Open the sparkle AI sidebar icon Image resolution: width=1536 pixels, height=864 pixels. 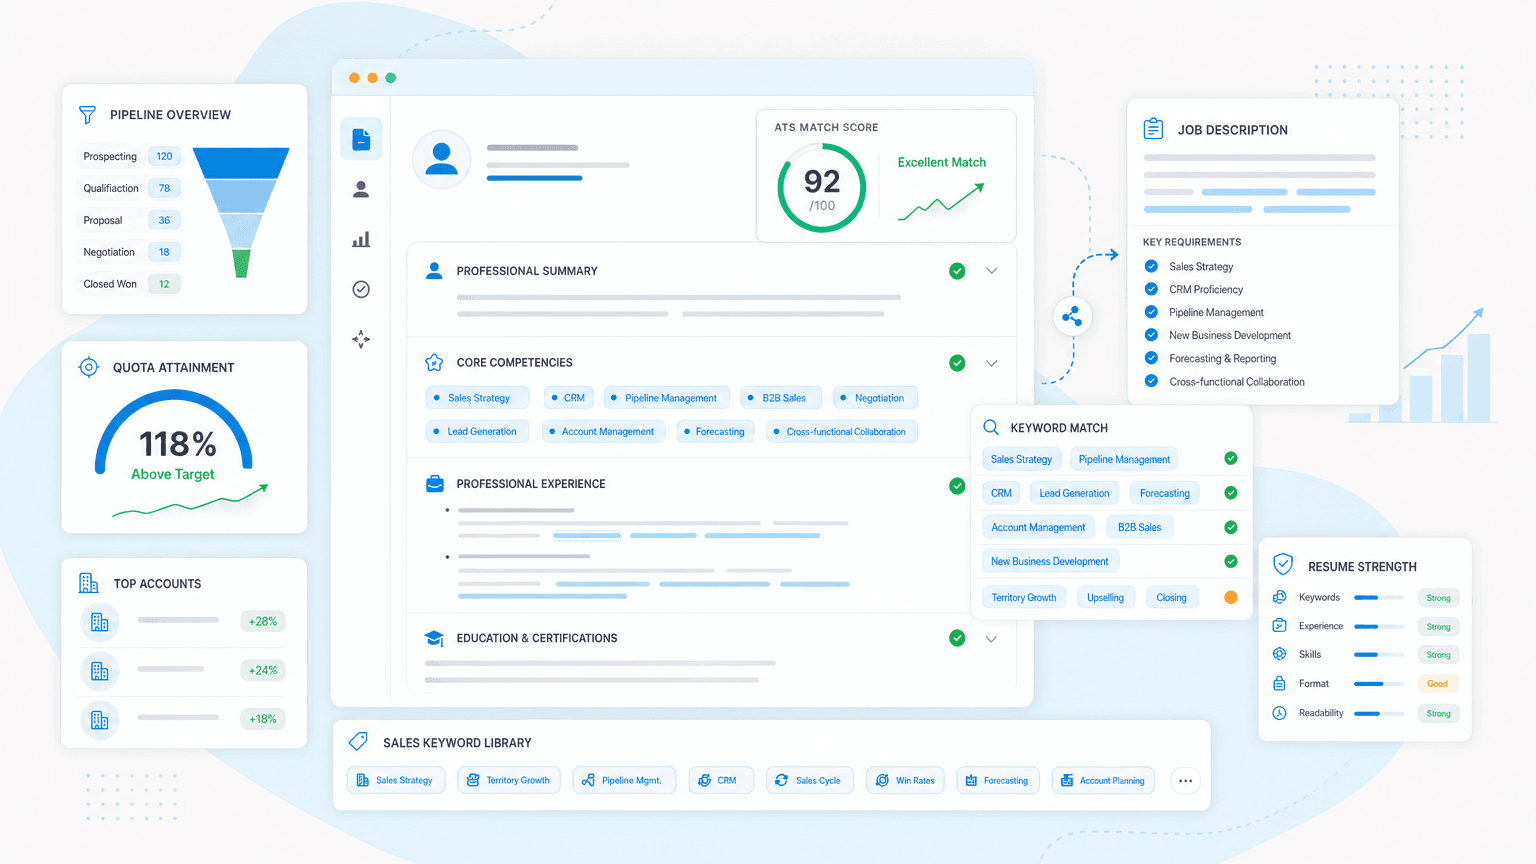pyautogui.click(x=361, y=339)
